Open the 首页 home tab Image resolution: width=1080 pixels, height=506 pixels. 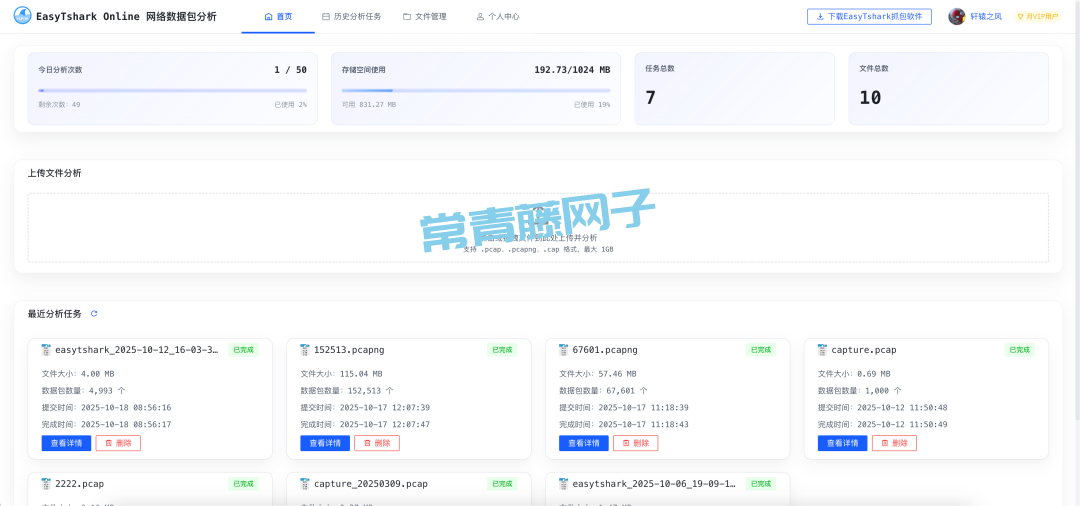[278, 17]
